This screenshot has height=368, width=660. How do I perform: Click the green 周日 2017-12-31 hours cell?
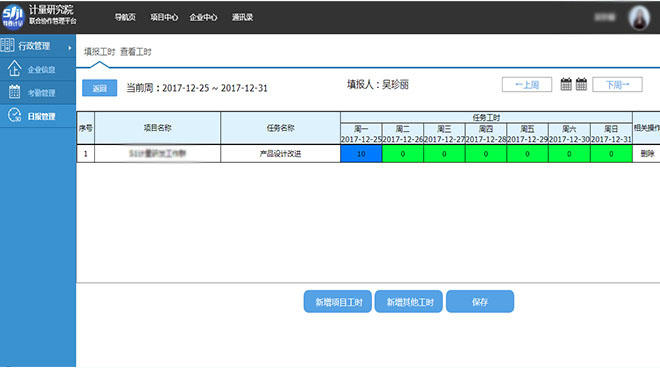coord(611,154)
